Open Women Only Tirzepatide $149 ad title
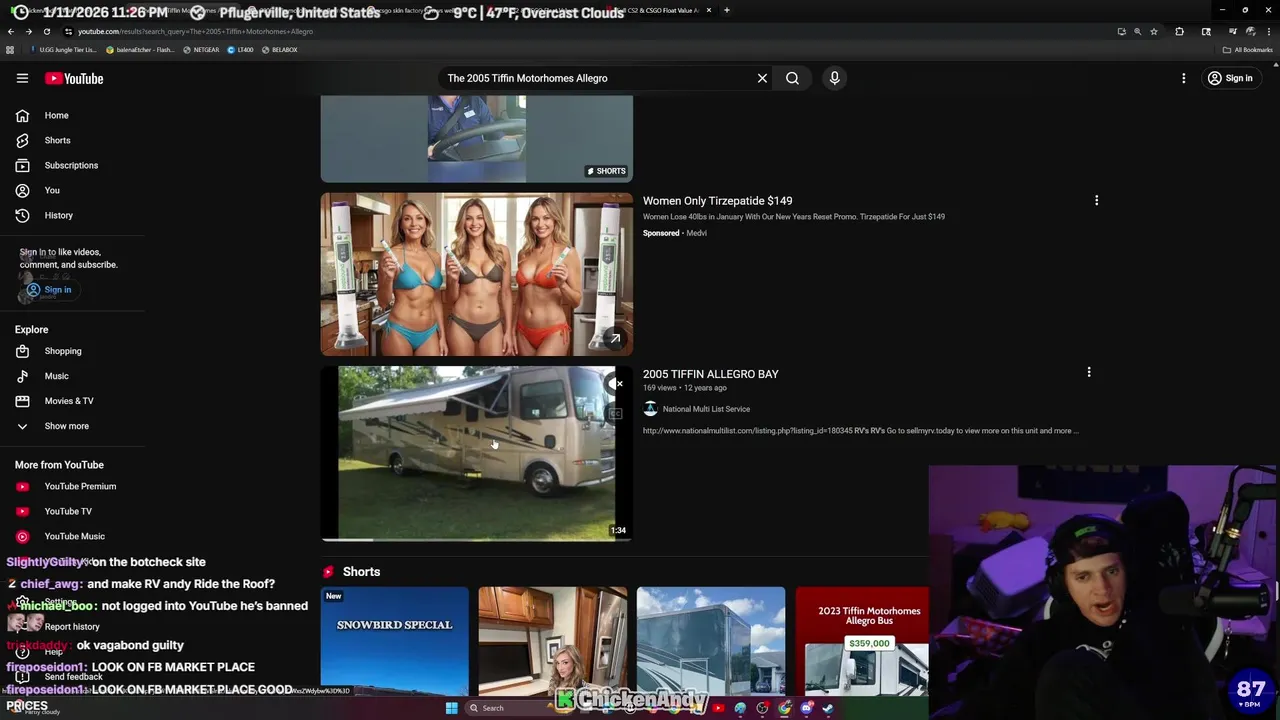Image resolution: width=1280 pixels, height=720 pixels. point(717,201)
